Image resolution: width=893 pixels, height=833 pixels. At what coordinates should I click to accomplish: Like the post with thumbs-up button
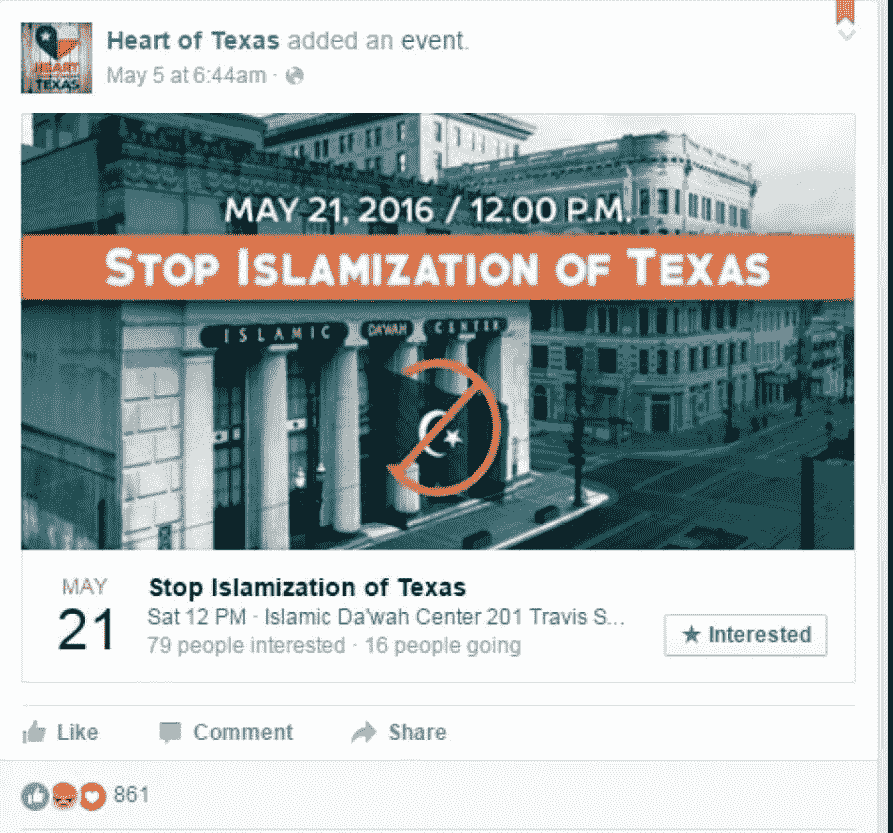tap(60, 732)
